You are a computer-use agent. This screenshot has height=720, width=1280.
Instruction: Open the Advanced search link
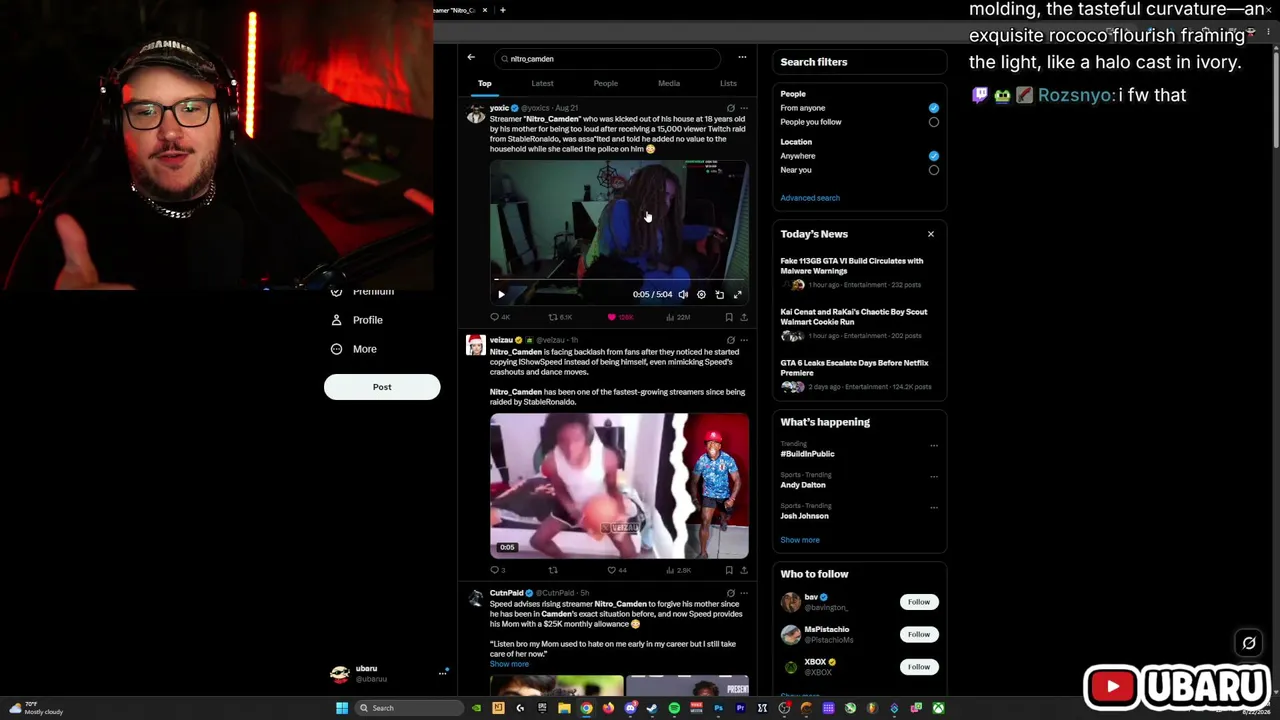coord(810,198)
